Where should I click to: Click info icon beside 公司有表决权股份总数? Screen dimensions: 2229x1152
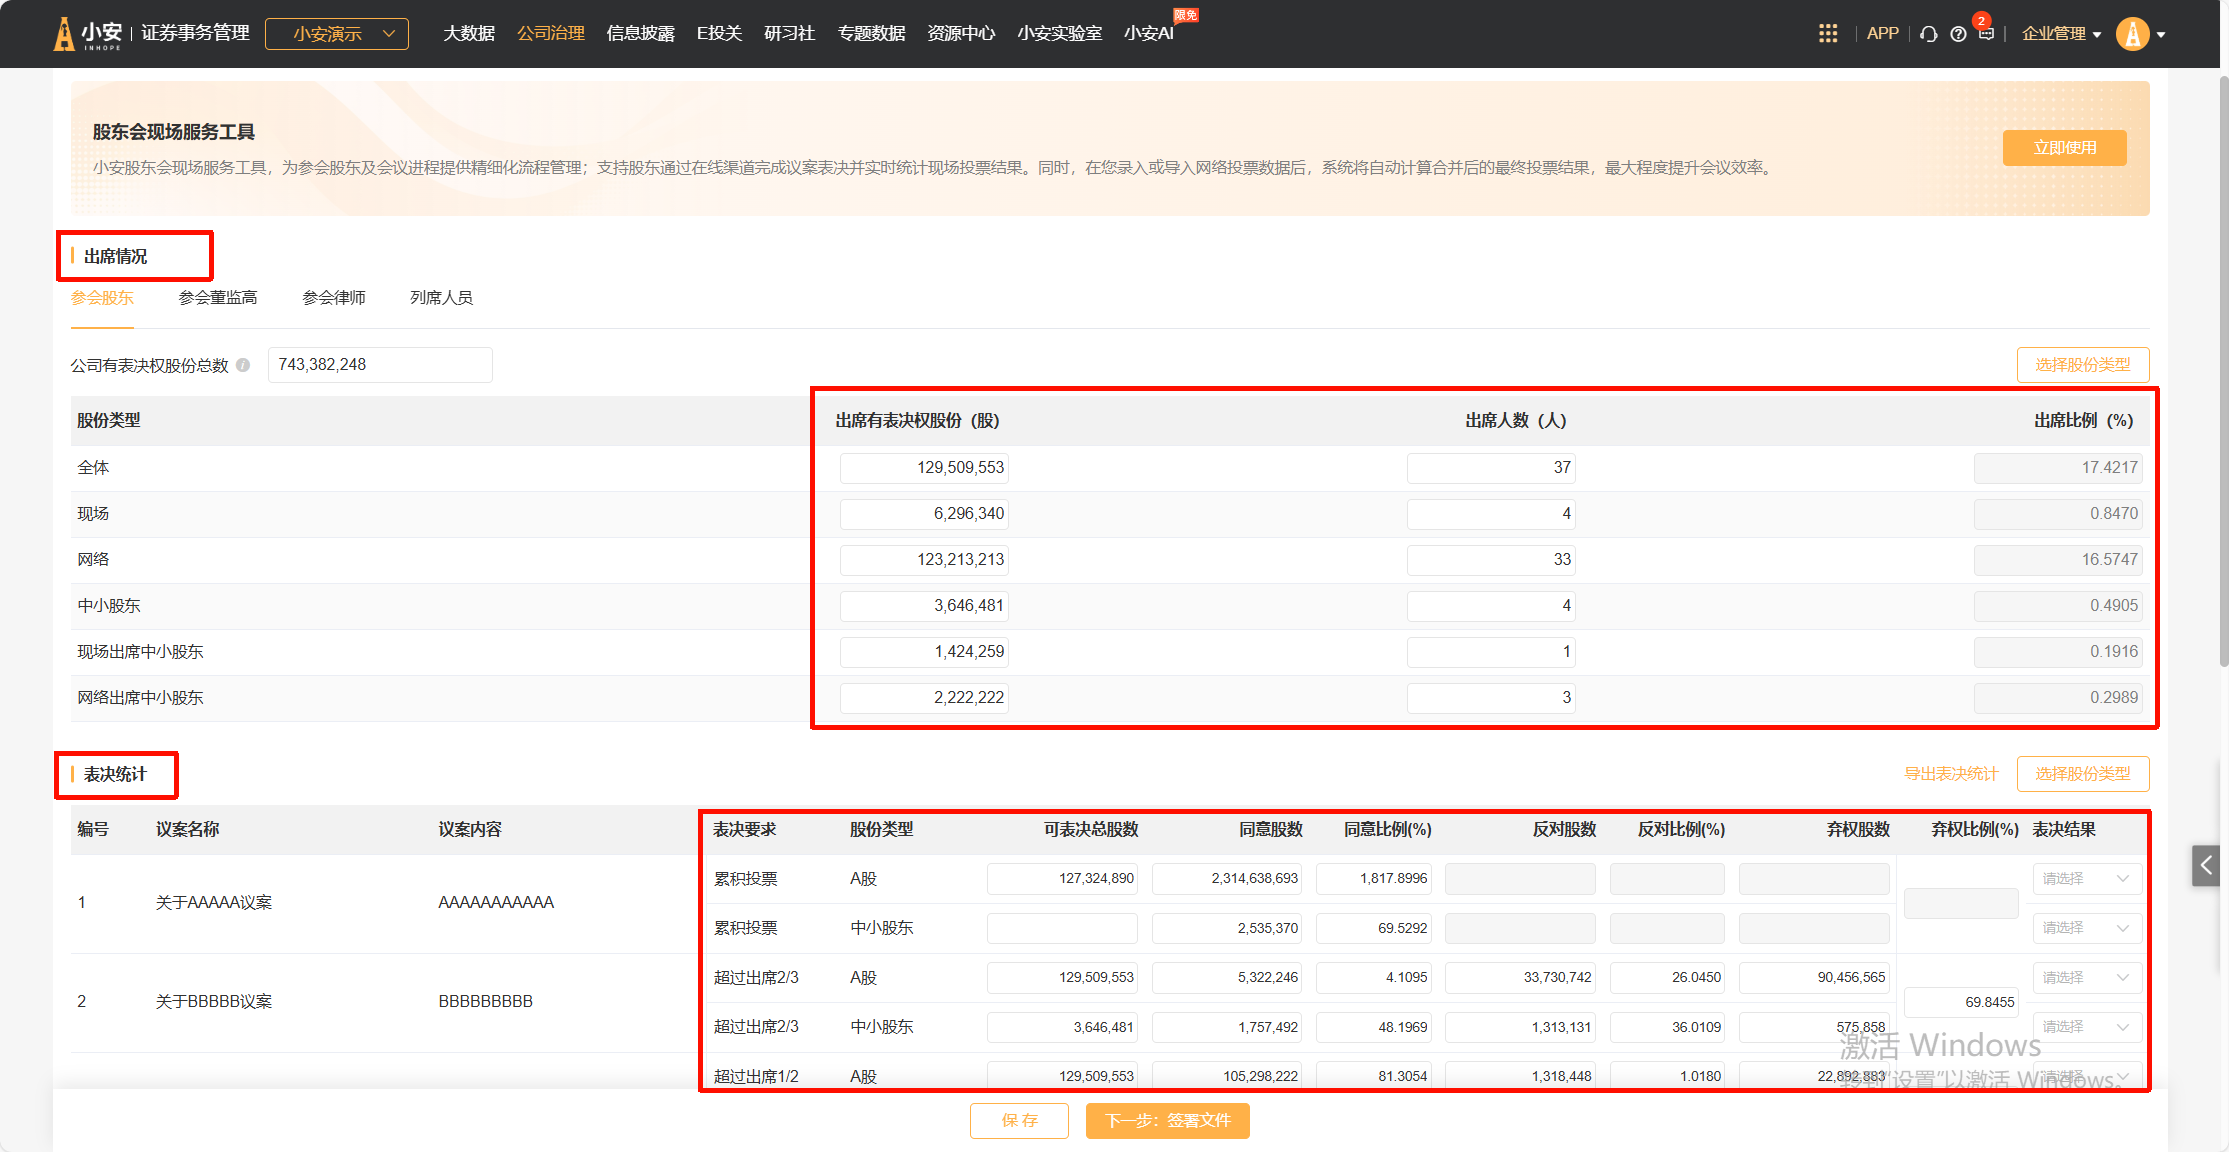coord(243,366)
